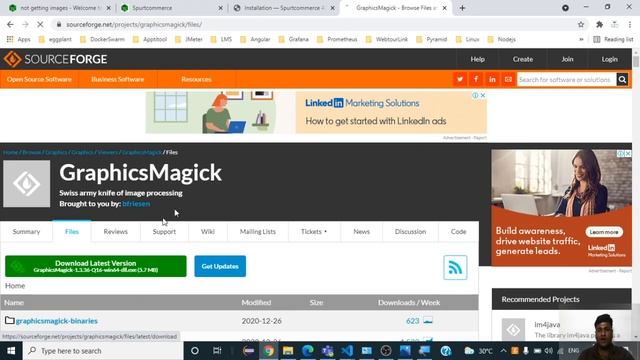This screenshot has height=360, width=640.
Task: Subscribe via the RSS feed icon
Action: 455,267
